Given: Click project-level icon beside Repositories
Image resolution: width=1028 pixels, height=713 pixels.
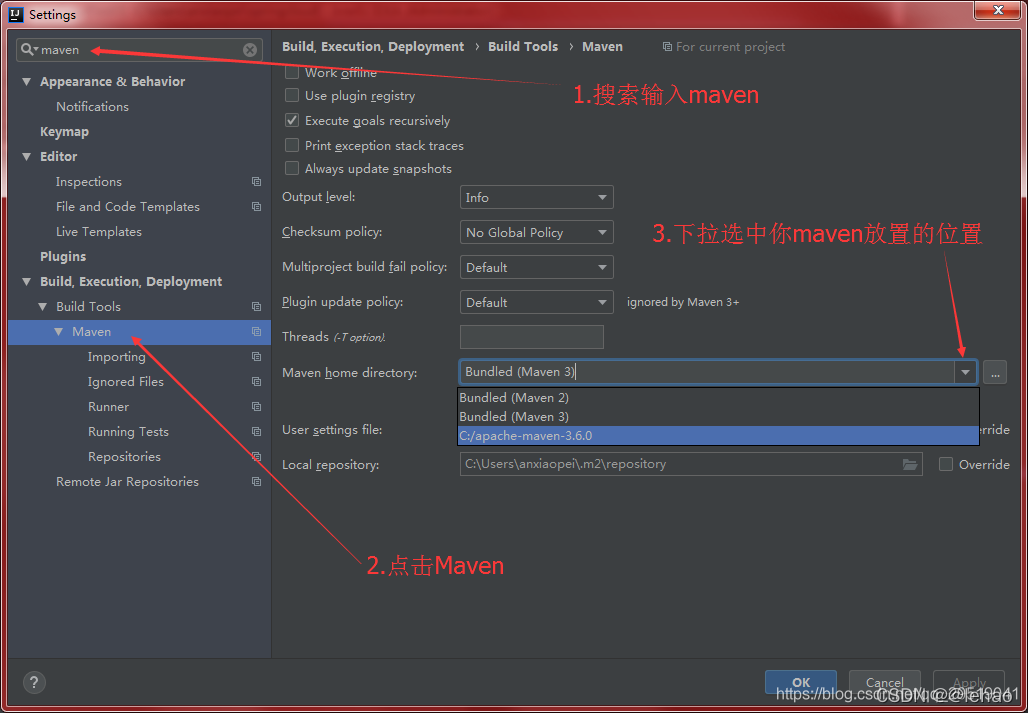Looking at the screenshot, I should click(256, 456).
